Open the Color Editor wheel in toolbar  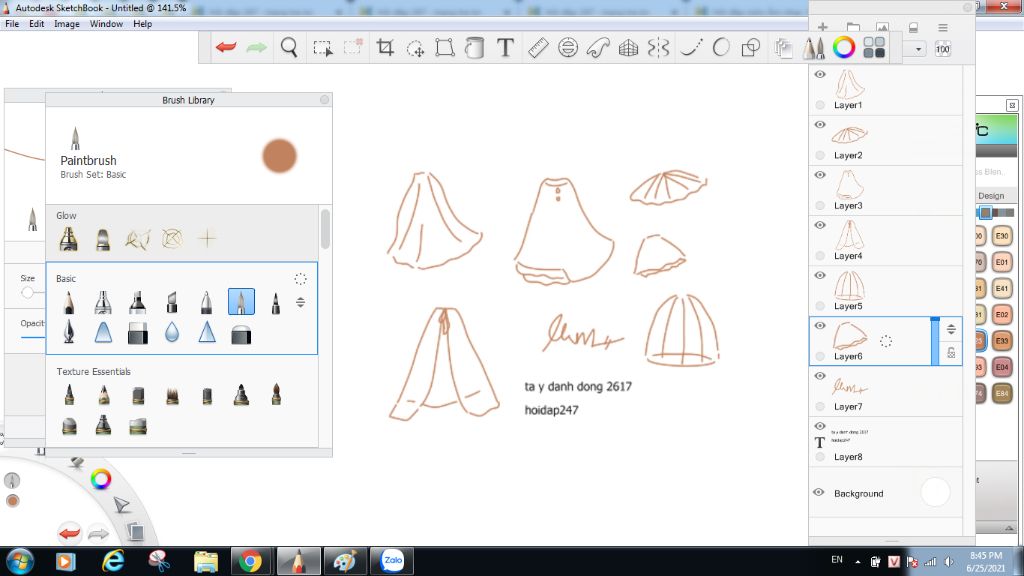(x=844, y=47)
